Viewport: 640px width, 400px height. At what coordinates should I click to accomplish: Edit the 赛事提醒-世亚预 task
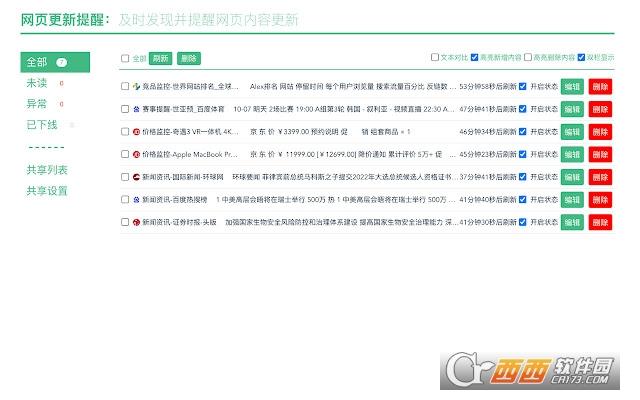coord(572,109)
